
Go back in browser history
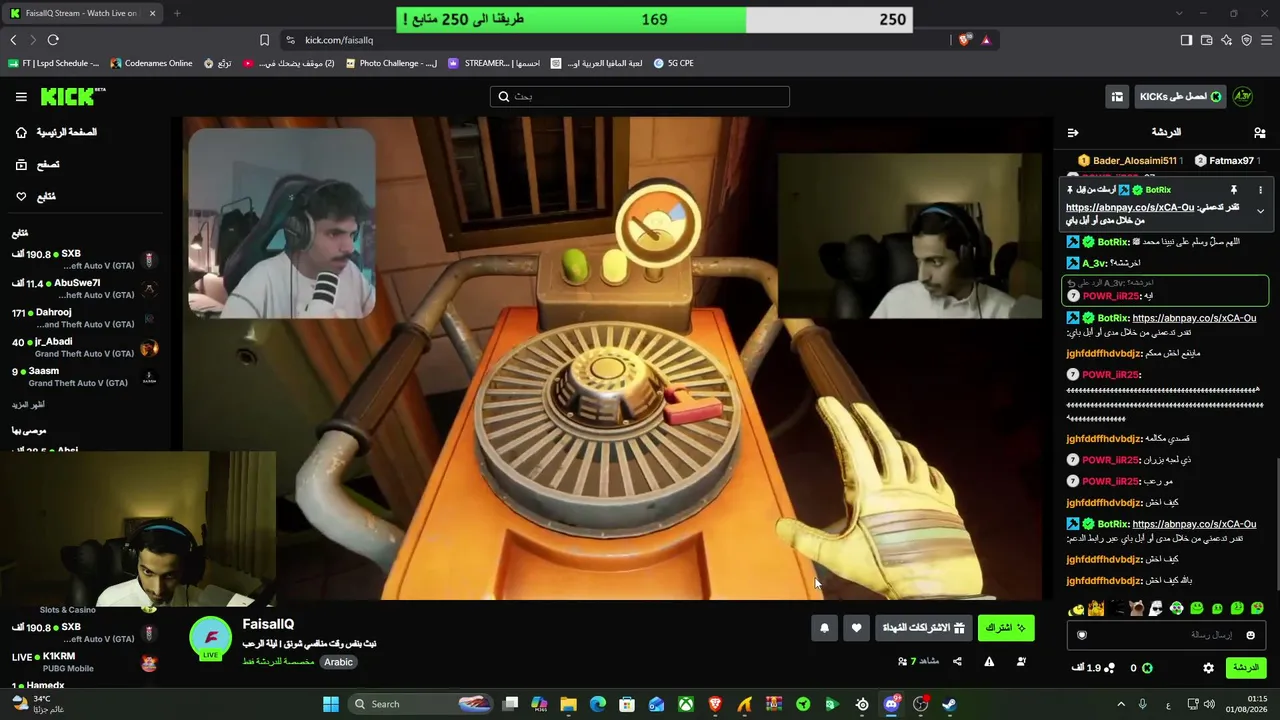(13, 40)
